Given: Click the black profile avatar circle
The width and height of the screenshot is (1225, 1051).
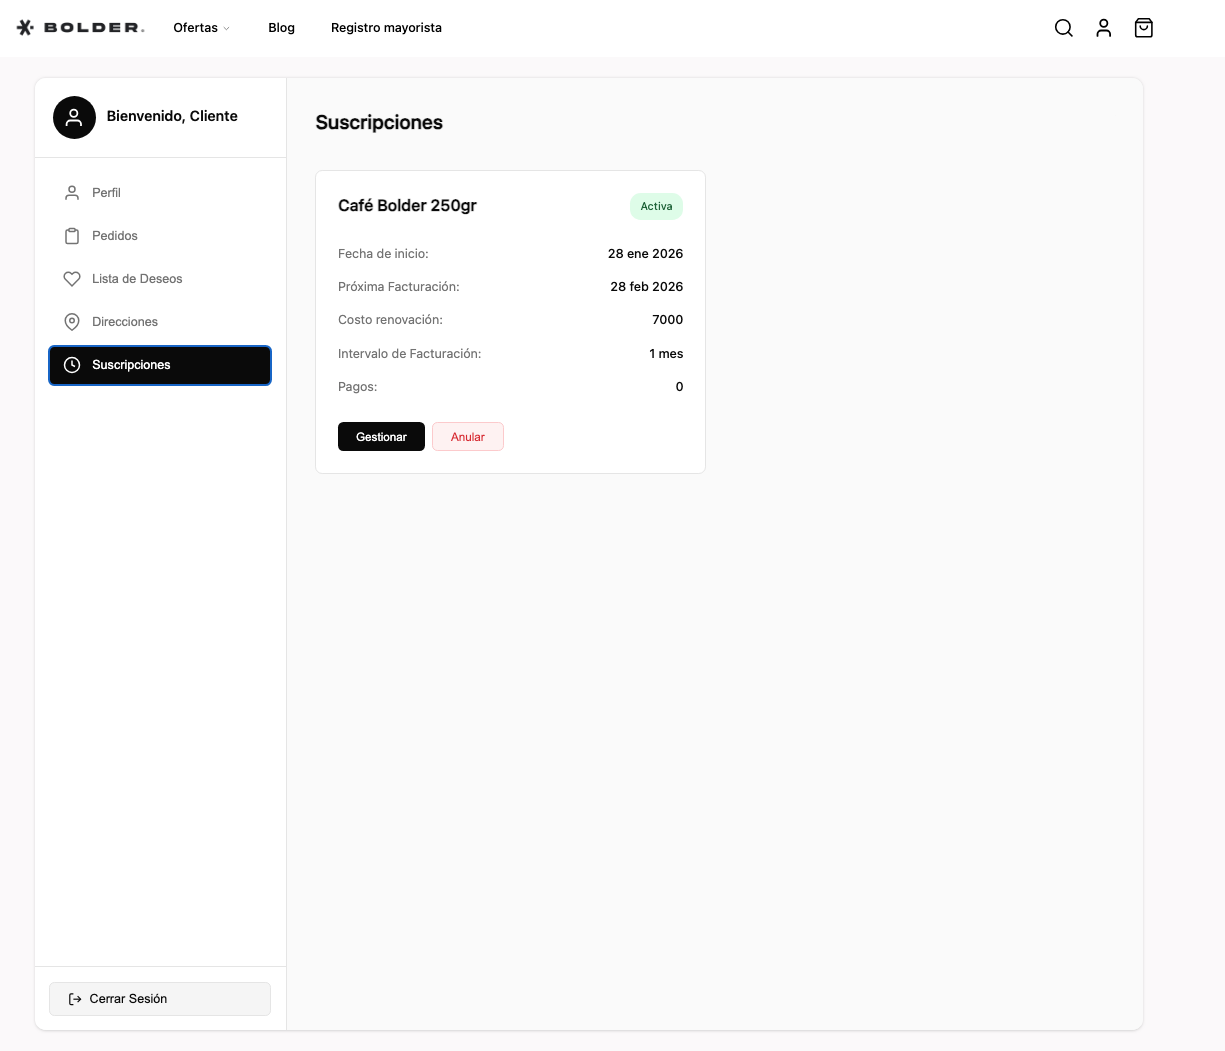Looking at the screenshot, I should (74, 117).
